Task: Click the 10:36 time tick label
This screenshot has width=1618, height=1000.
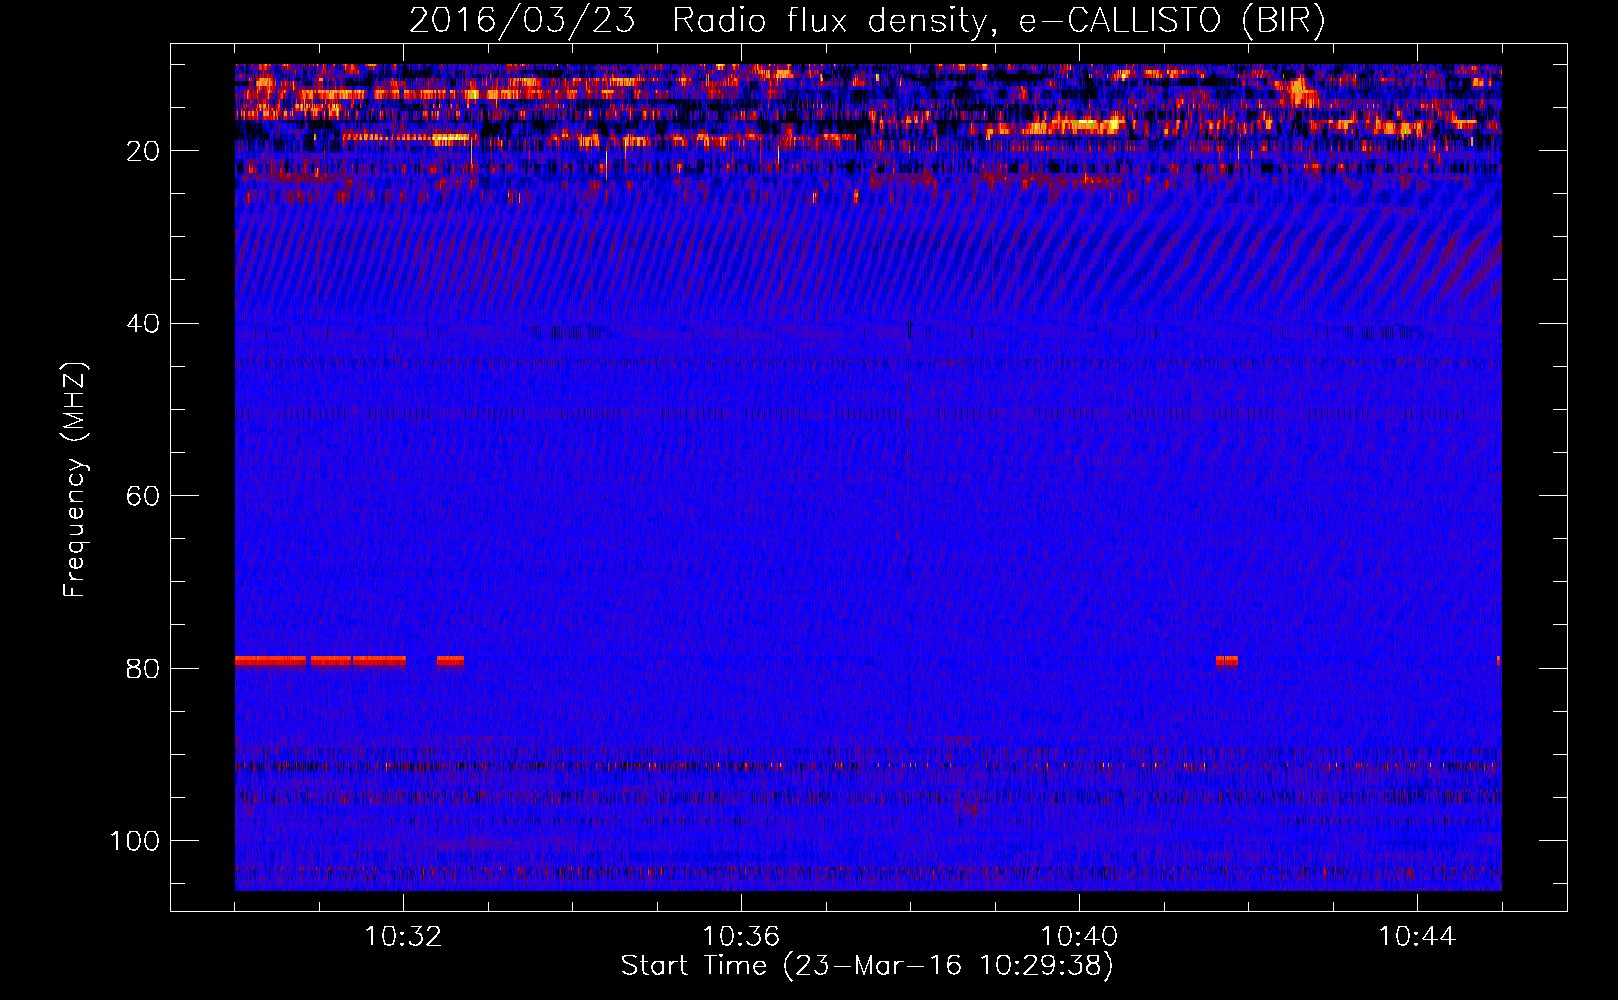Action: tap(741, 937)
